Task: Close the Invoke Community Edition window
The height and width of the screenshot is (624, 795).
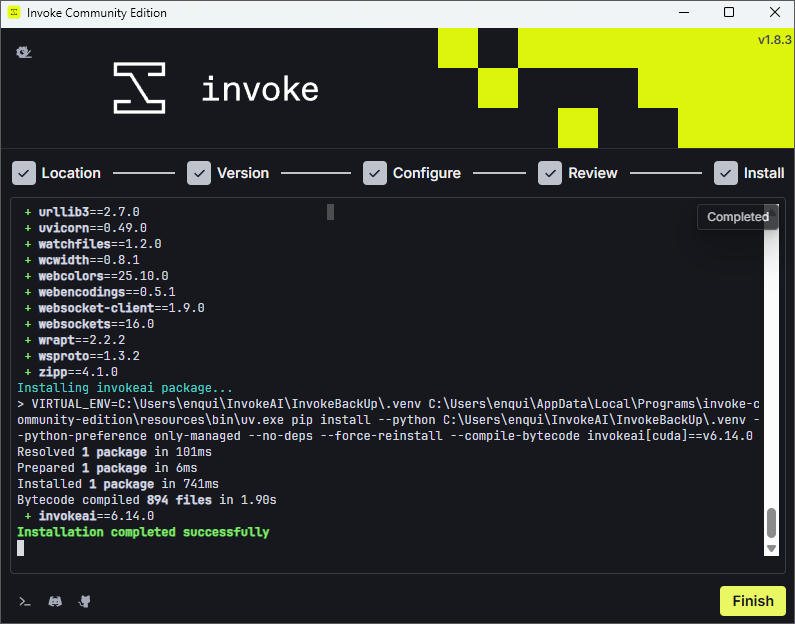Action: point(775,13)
